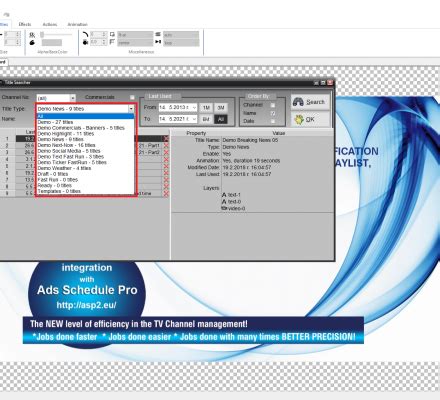Toggle Order By Date checkbox
Viewport: 440px width, 400px height.
[273, 121]
